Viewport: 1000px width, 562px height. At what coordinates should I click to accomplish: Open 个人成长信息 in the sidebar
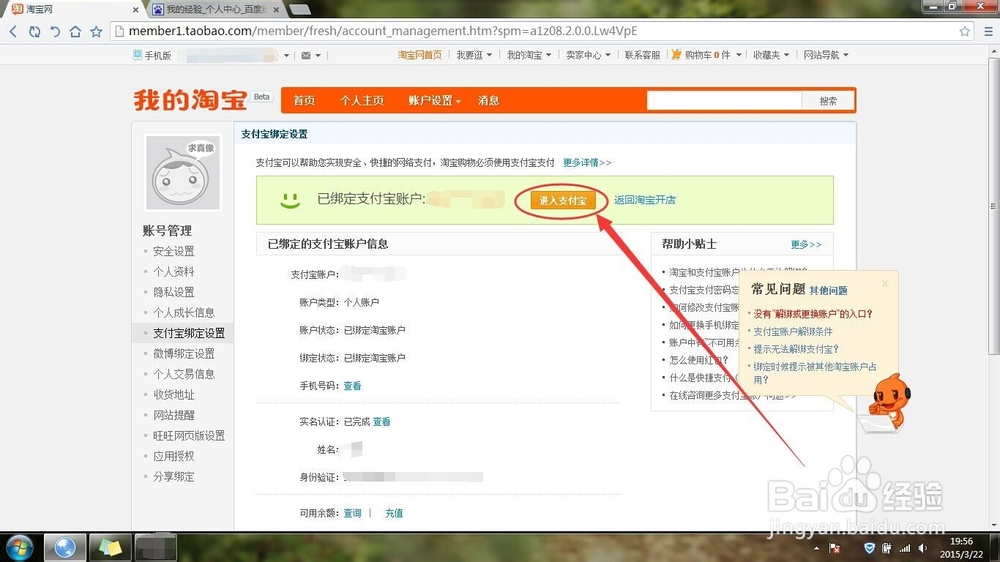(184, 313)
